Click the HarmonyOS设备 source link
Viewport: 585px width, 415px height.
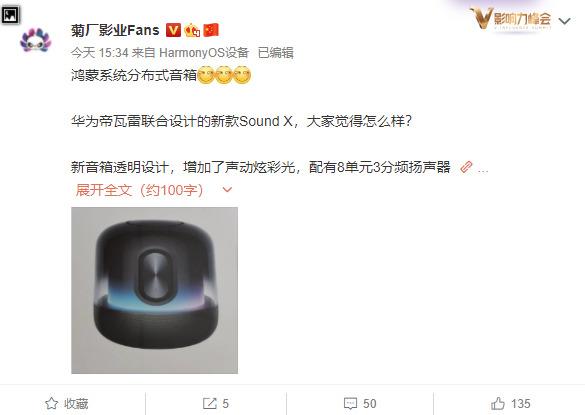pos(204,53)
